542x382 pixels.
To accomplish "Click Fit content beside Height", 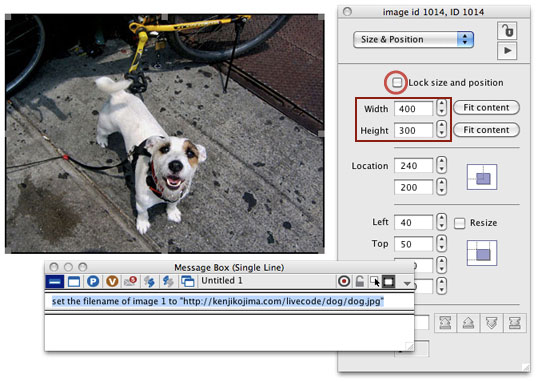I will [486, 130].
